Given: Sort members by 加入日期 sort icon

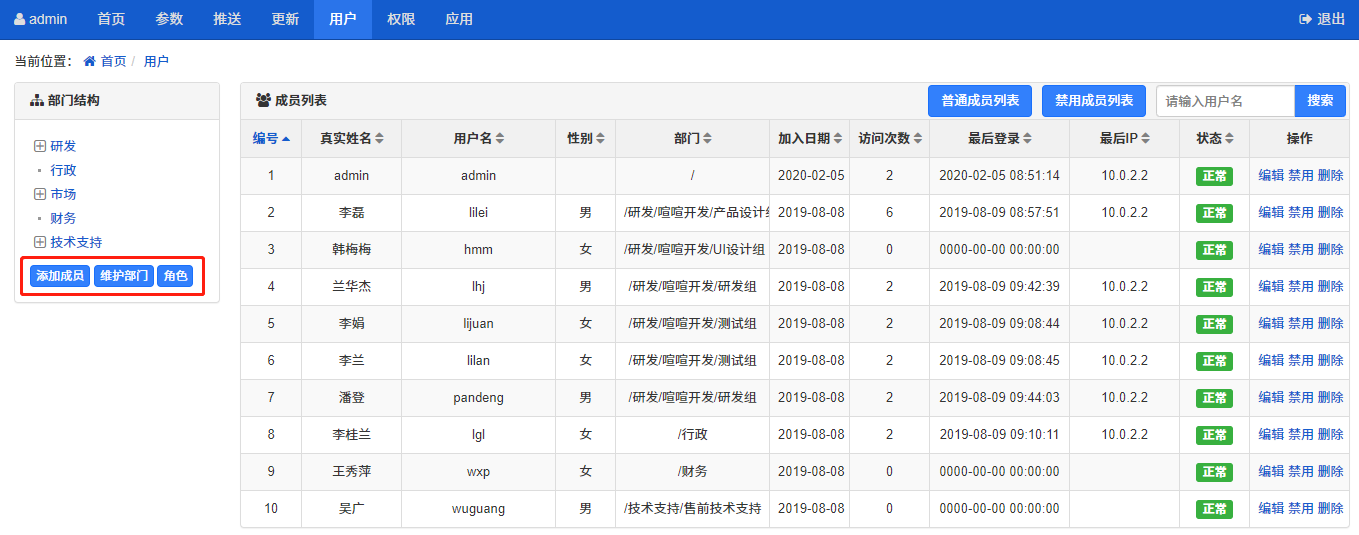Looking at the screenshot, I should [x=837, y=139].
